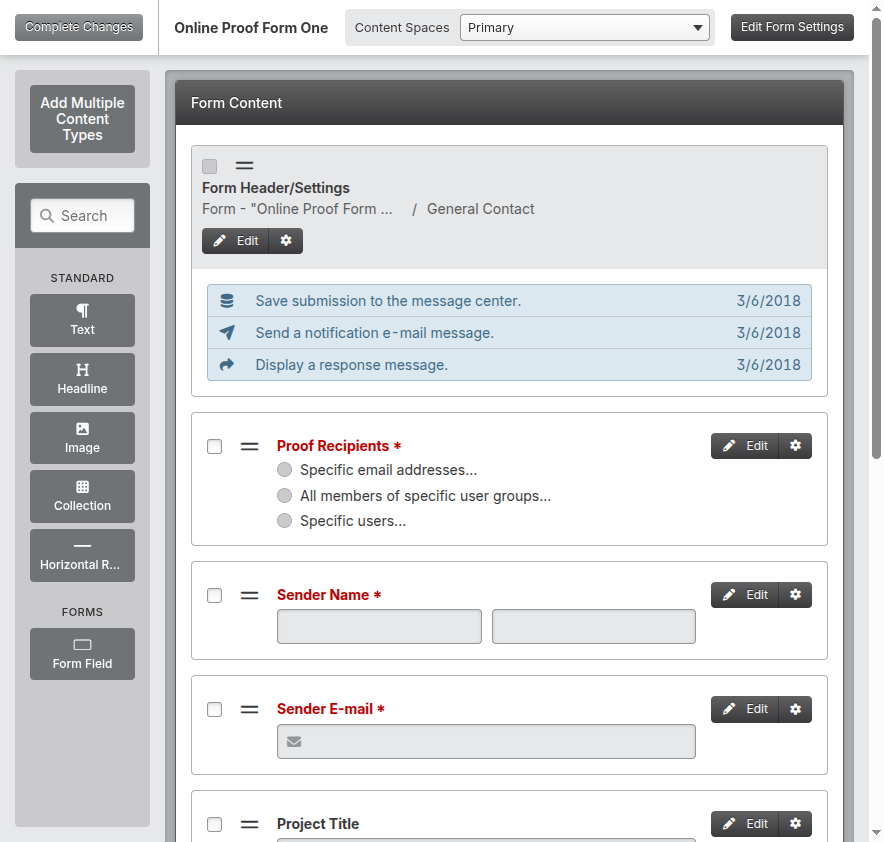884x842 pixels.
Task: Tick the Sender E-mail checkbox
Action: (x=214, y=709)
